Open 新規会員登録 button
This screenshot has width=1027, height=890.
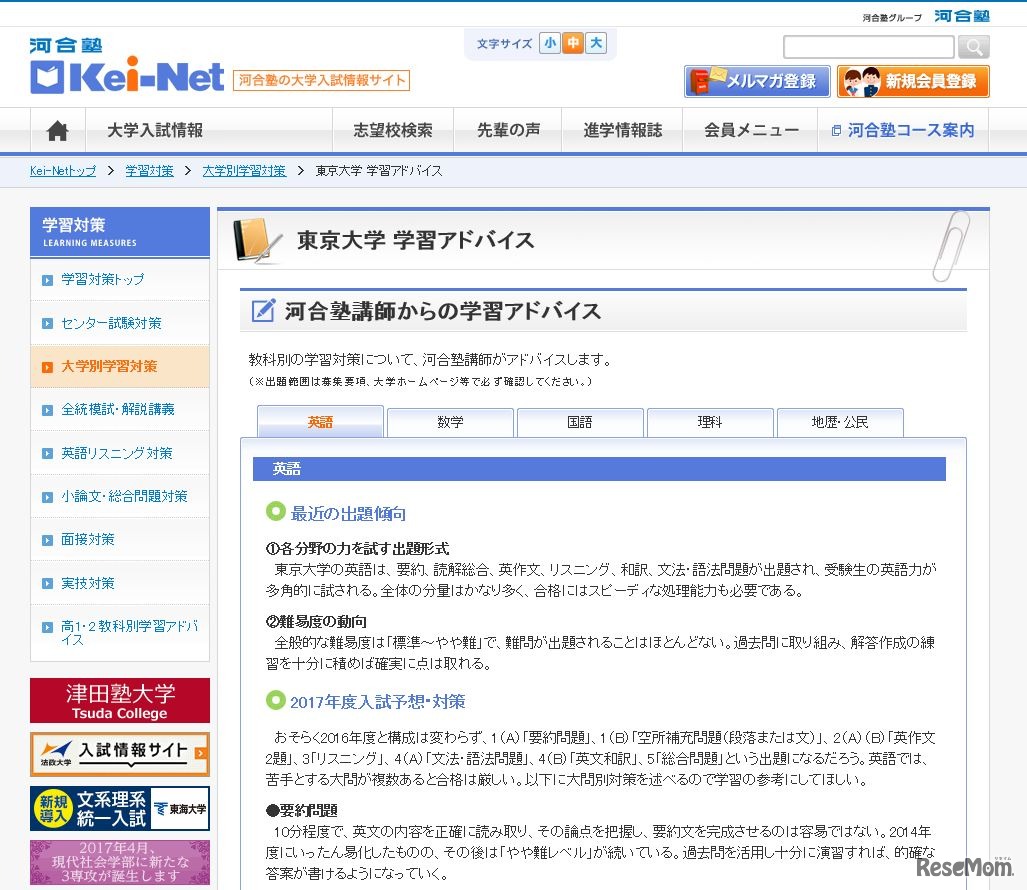coord(913,81)
